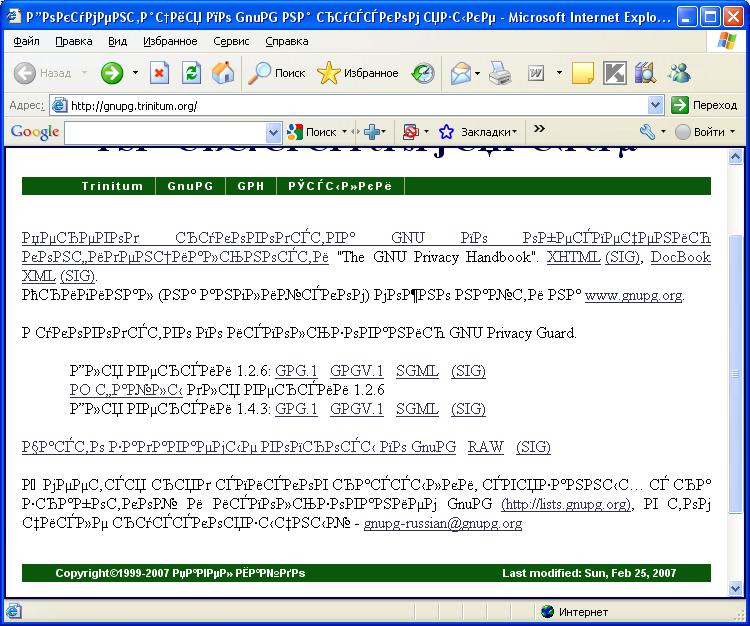Click the vertical scrollbar thumb

[x=735, y=374]
